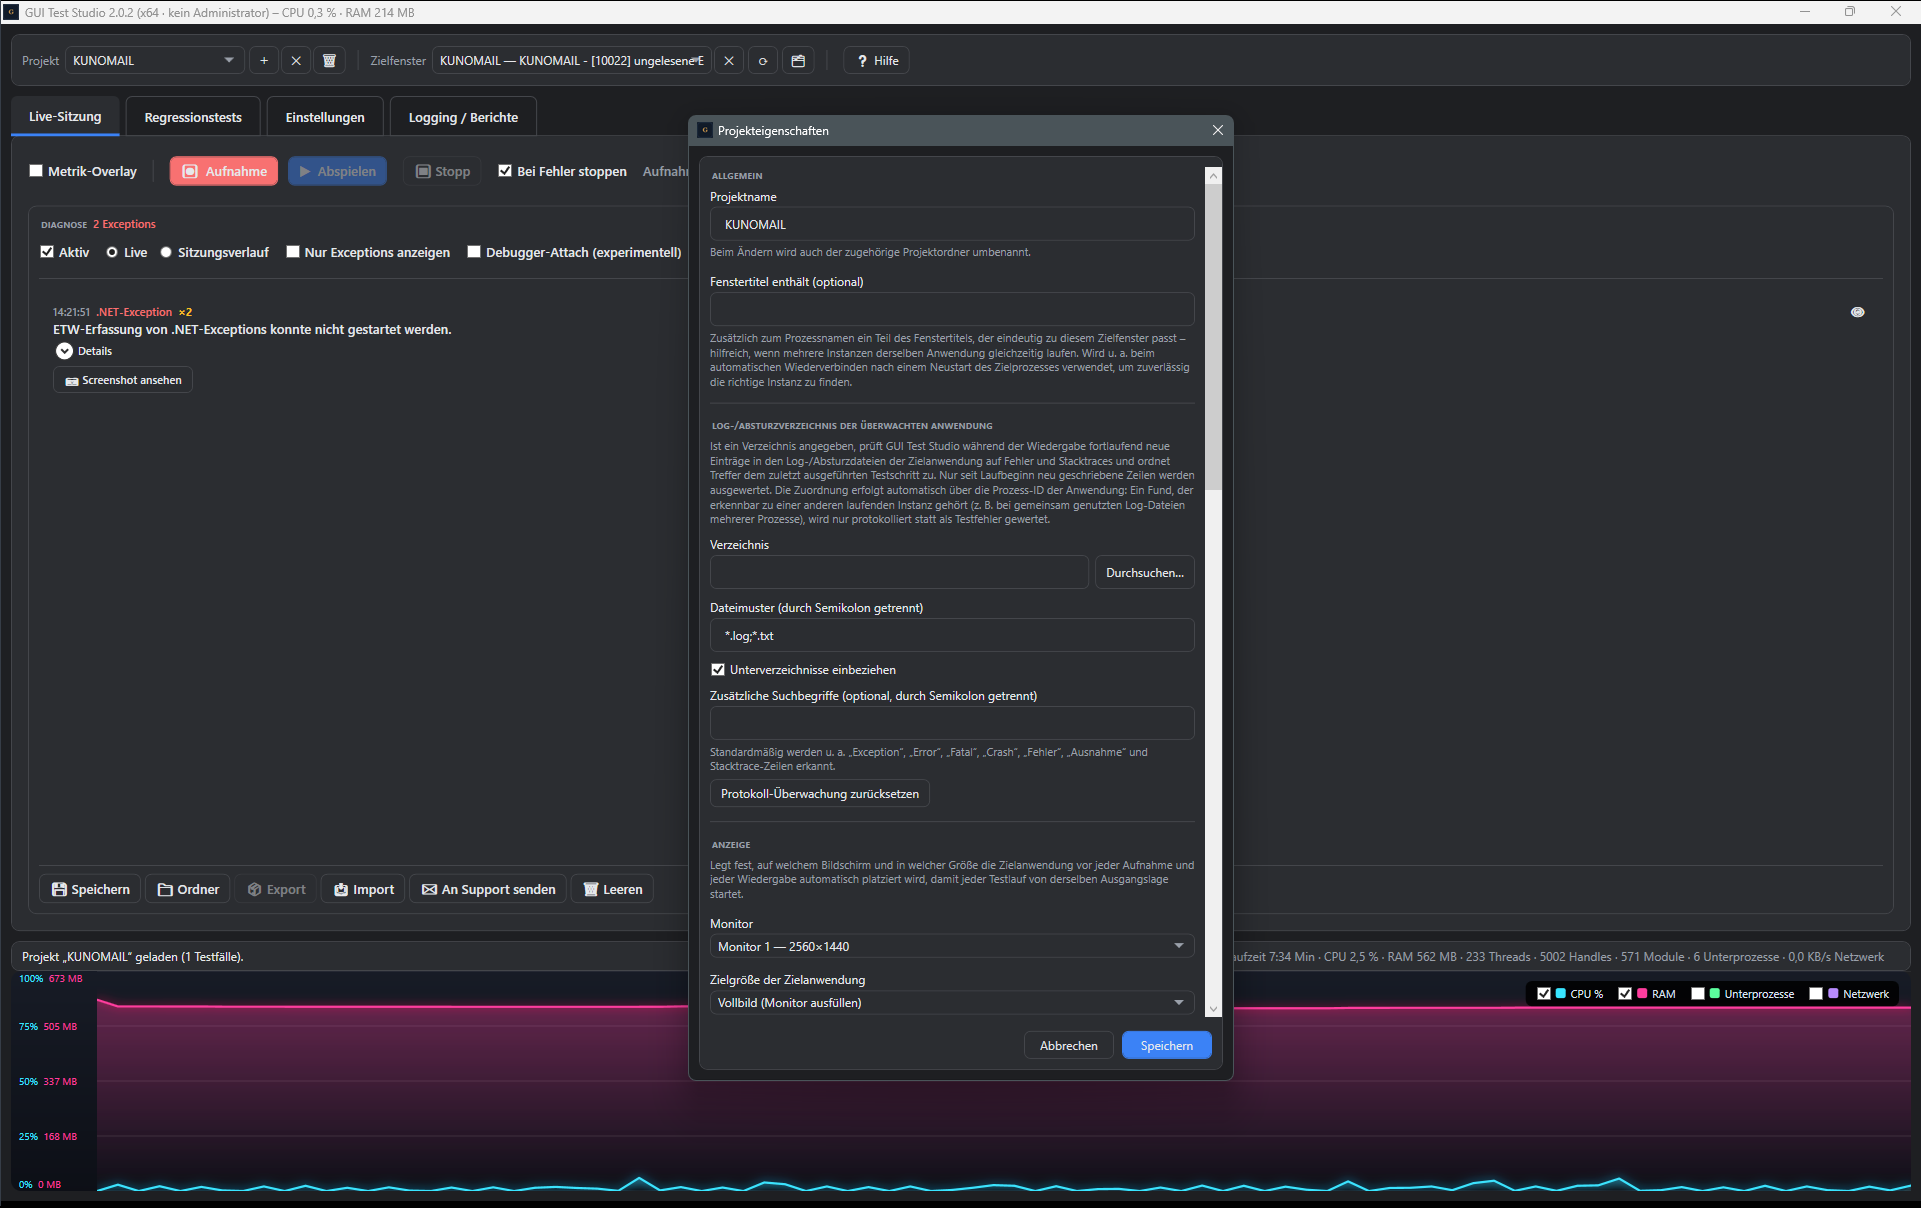Uncheck Unterverzeichnisse einbeziehen

tap(718, 670)
